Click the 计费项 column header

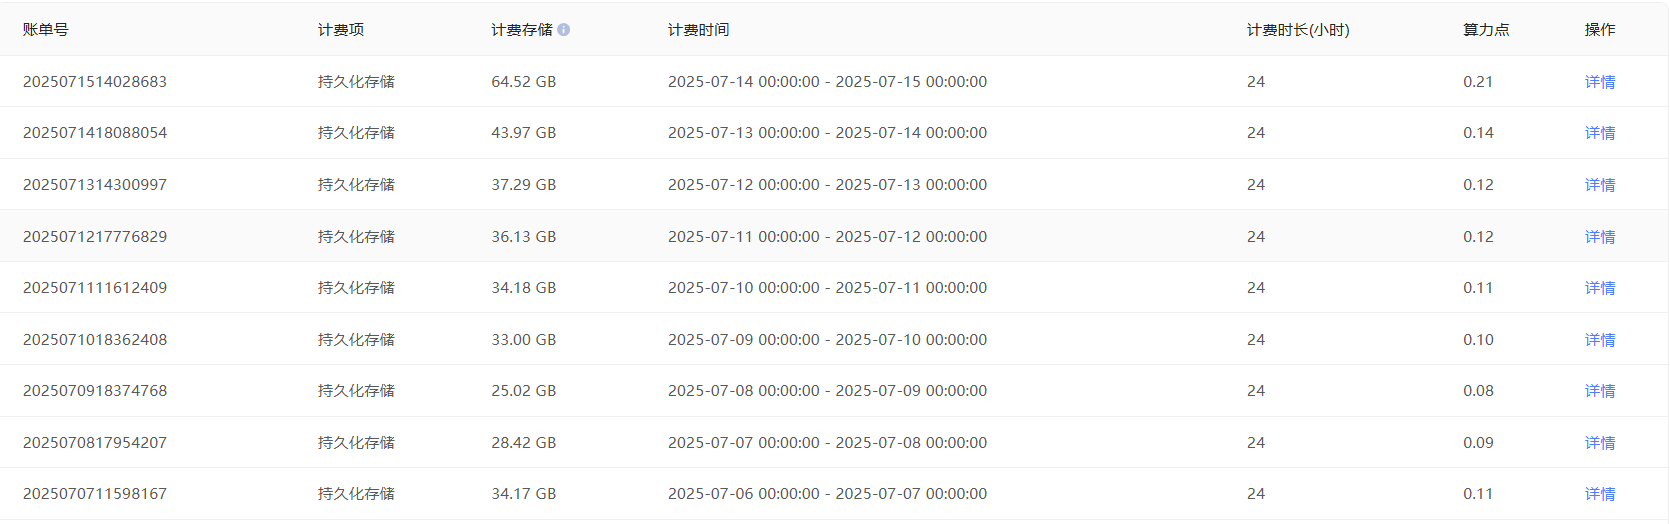(x=341, y=30)
